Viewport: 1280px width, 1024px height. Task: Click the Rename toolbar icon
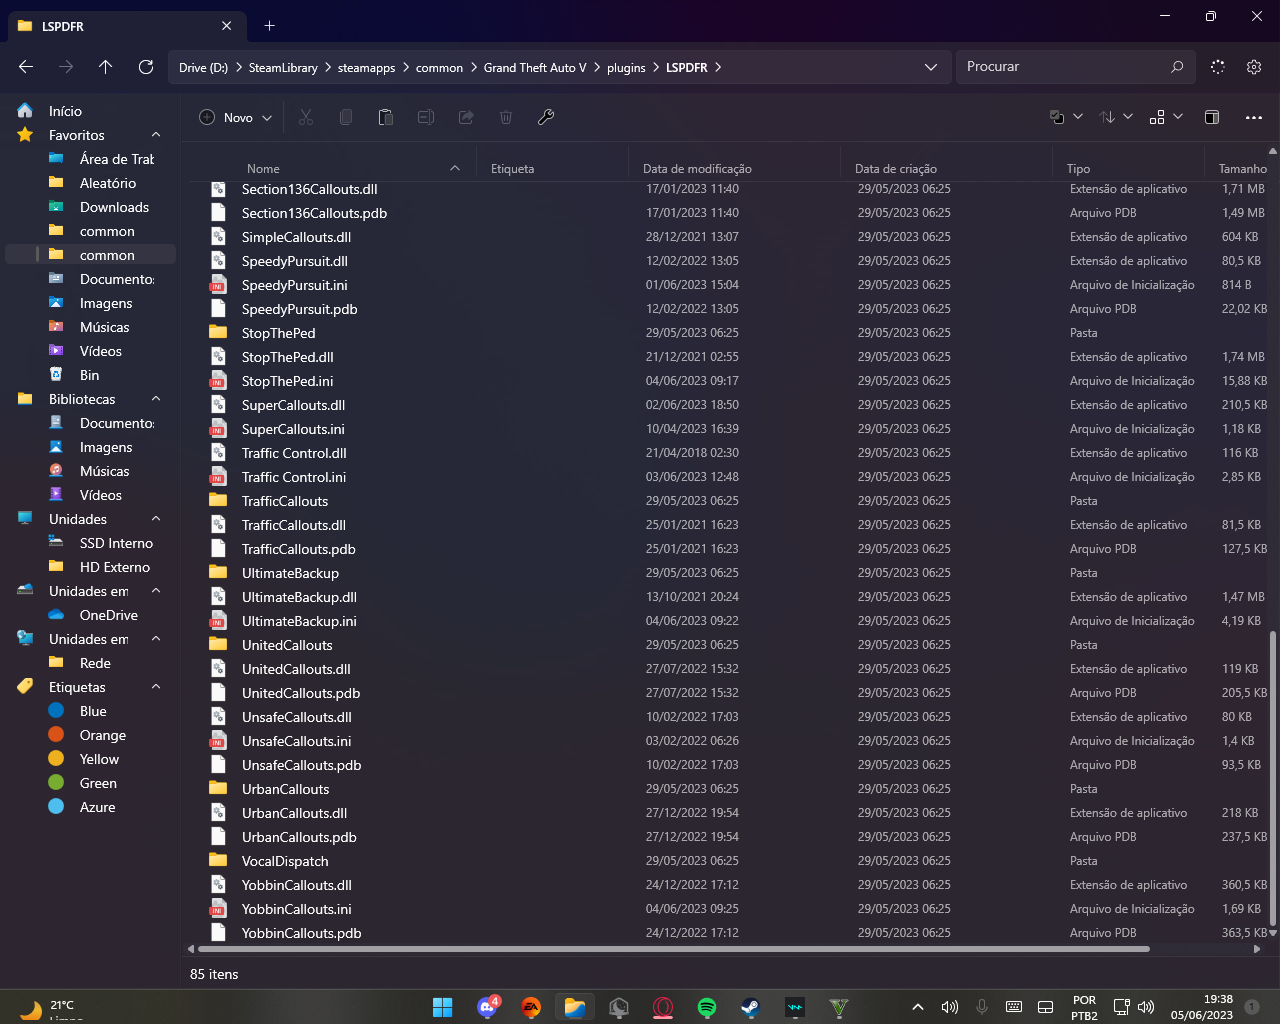point(426,117)
